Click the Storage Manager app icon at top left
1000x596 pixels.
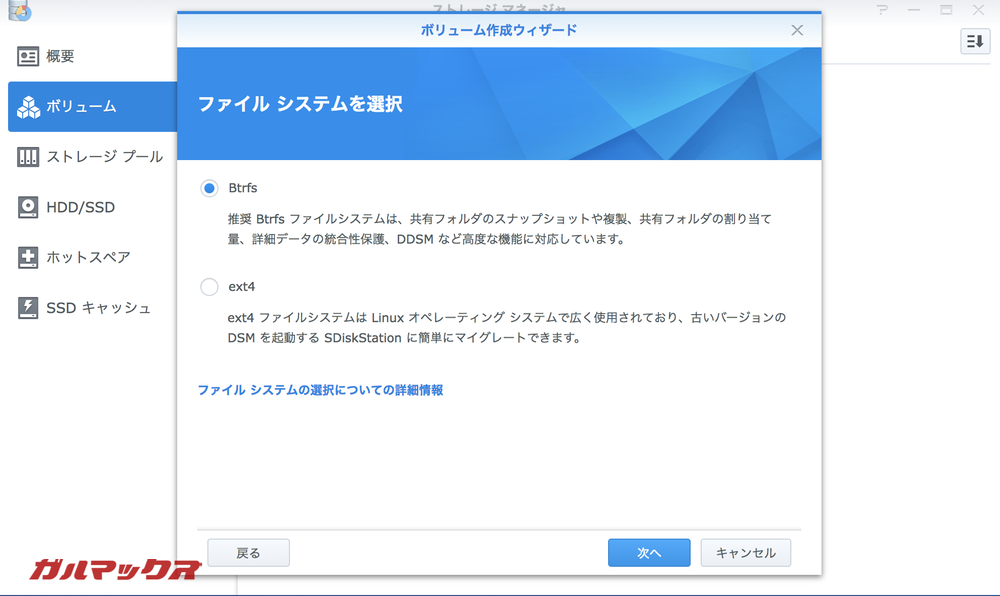point(18,11)
